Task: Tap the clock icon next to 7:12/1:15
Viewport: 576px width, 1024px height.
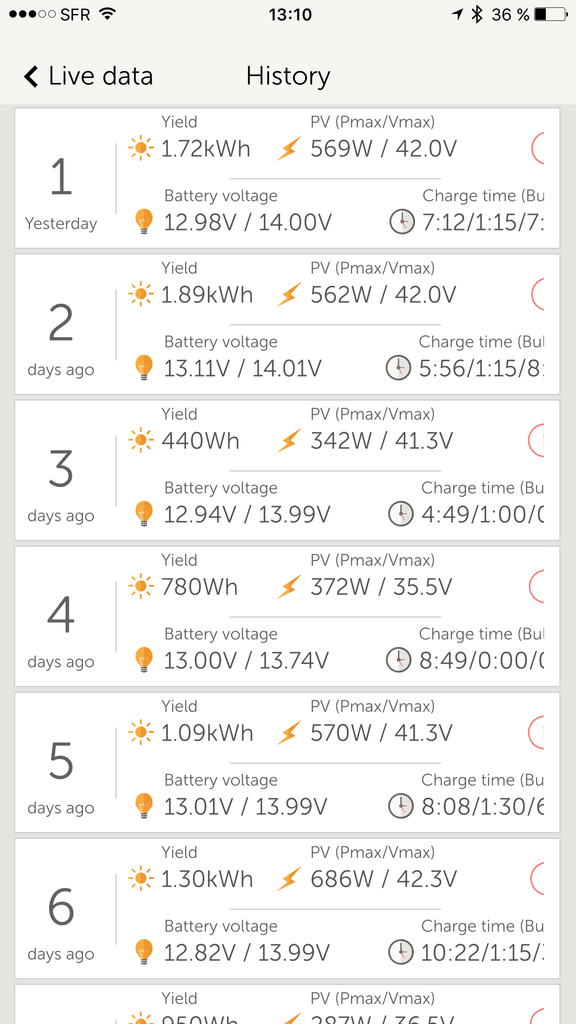Action: click(402, 221)
